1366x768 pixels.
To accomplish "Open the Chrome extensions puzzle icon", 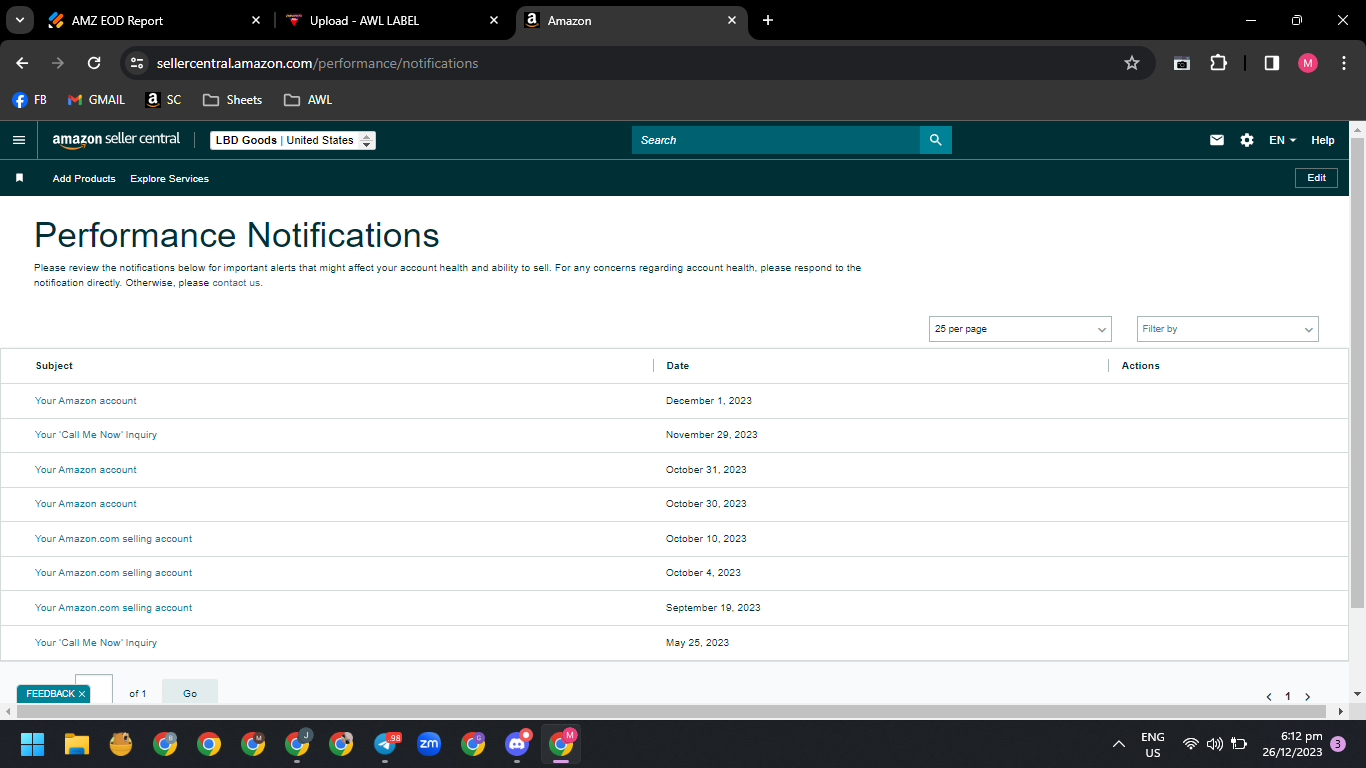I will click(x=1218, y=63).
